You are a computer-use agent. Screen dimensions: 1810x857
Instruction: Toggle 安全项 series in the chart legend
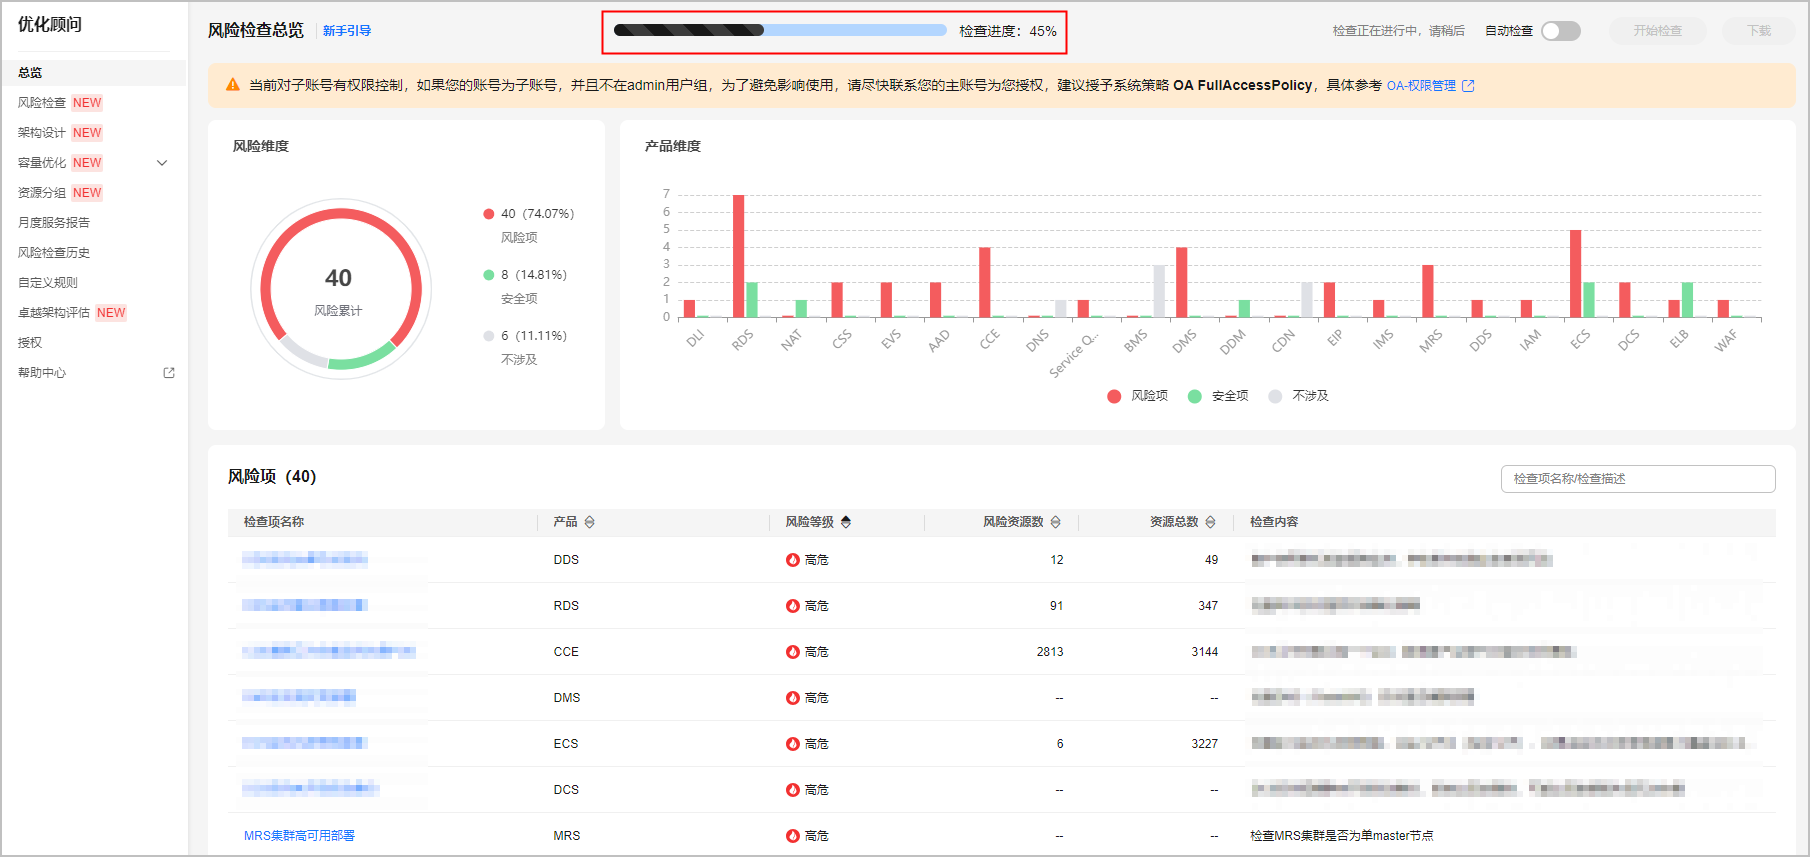click(x=1218, y=396)
